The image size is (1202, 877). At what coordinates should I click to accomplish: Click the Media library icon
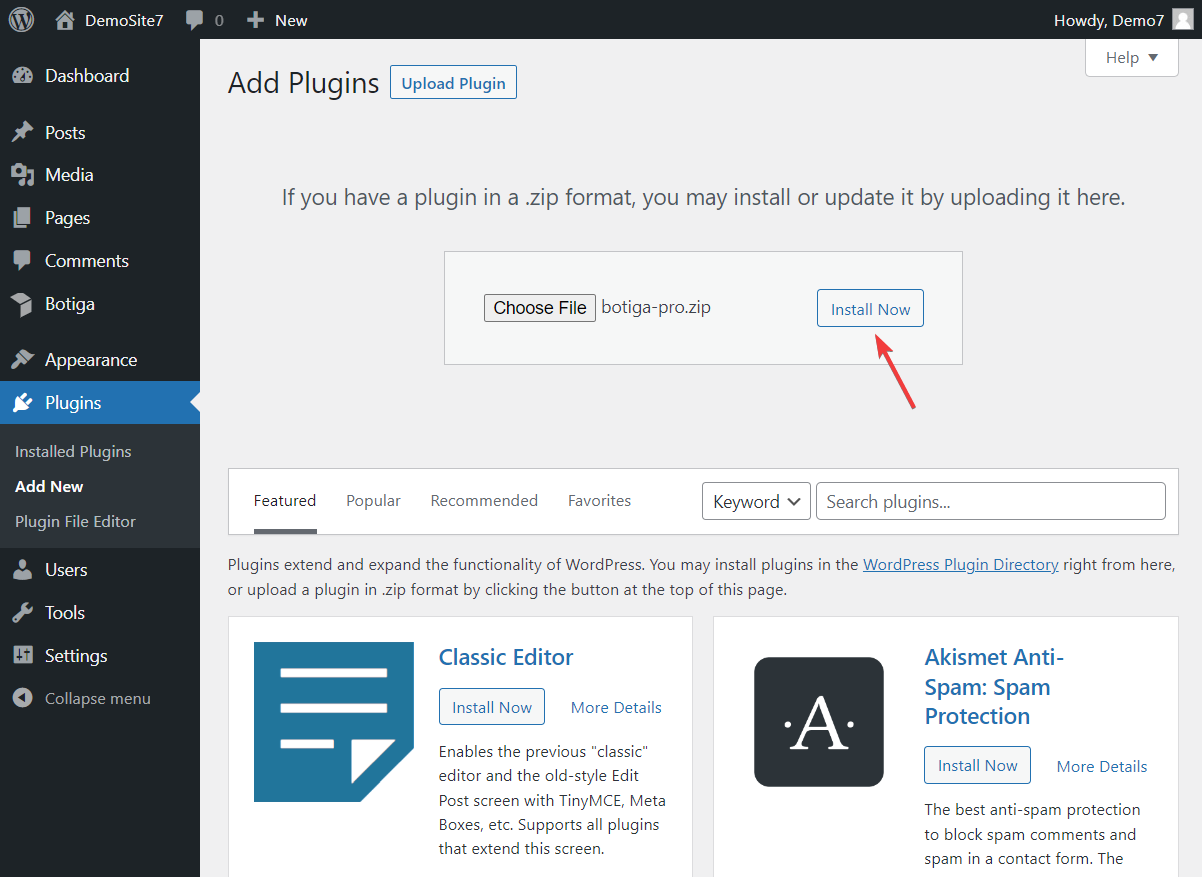point(22,175)
